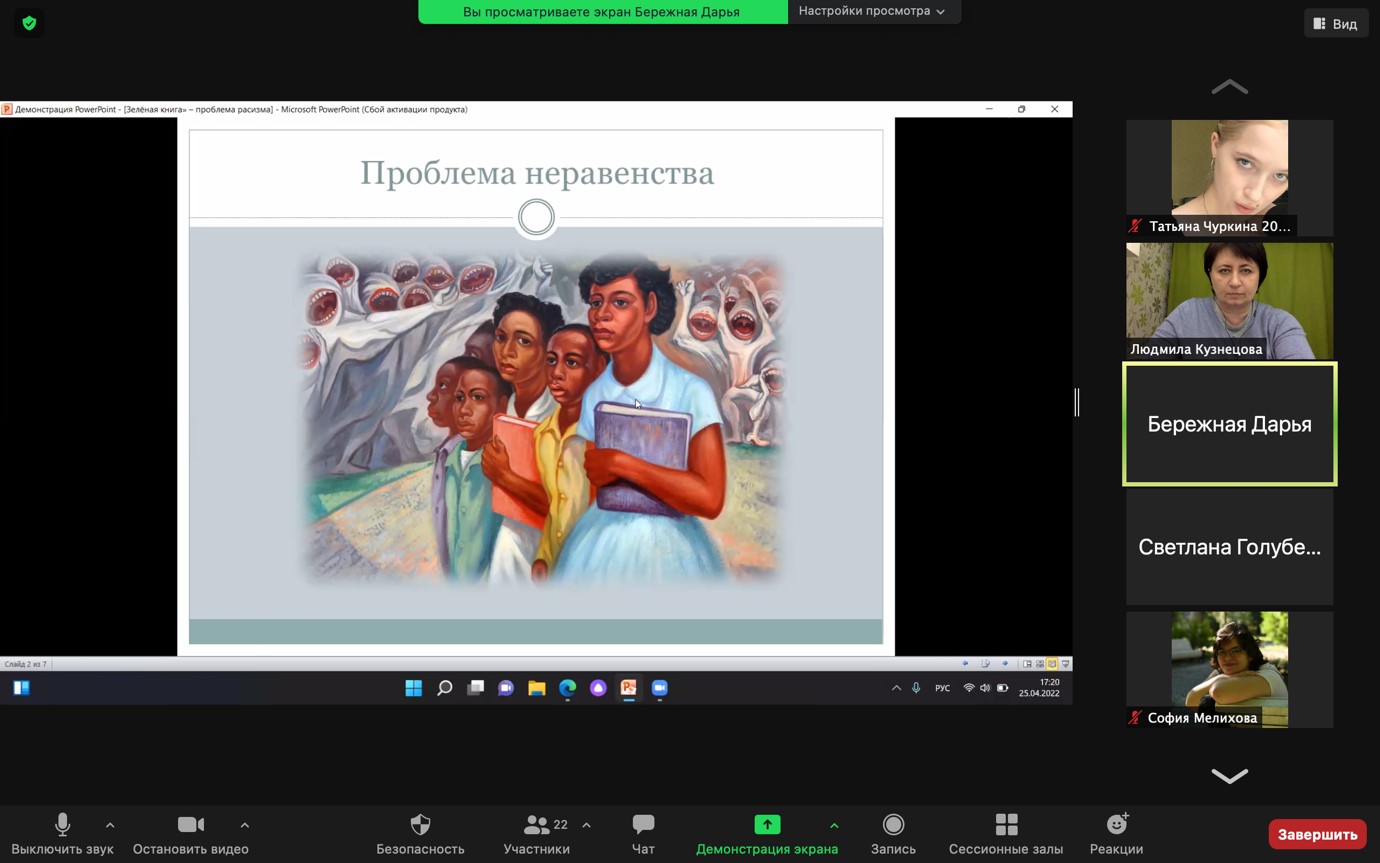Viewport: 1380px width, 863px height.
Task: Open the Участники participants panel
Action: point(537,834)
